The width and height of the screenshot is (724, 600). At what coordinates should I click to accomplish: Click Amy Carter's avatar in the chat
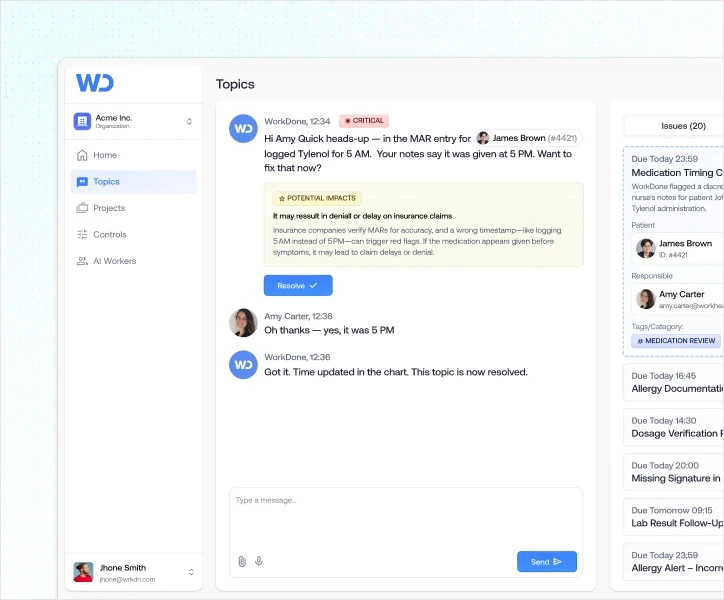(x=243, y=322)
